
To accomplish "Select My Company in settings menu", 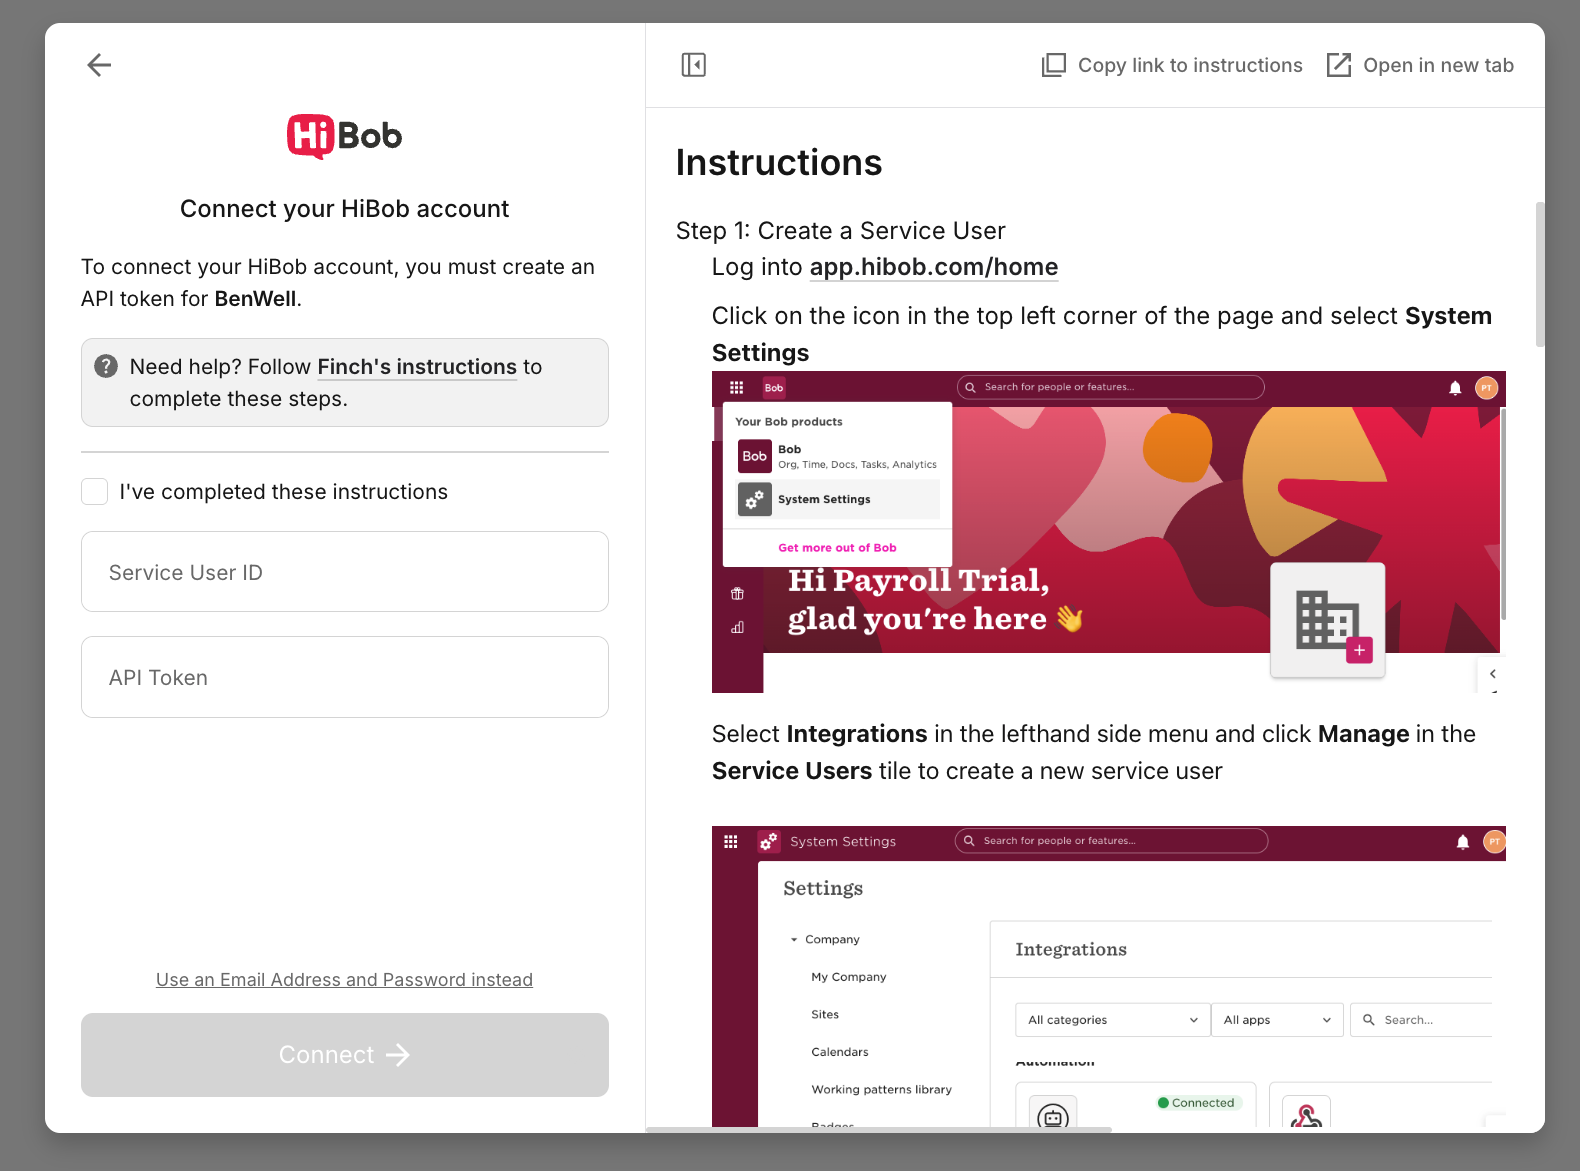I will (x=848, y=977).
